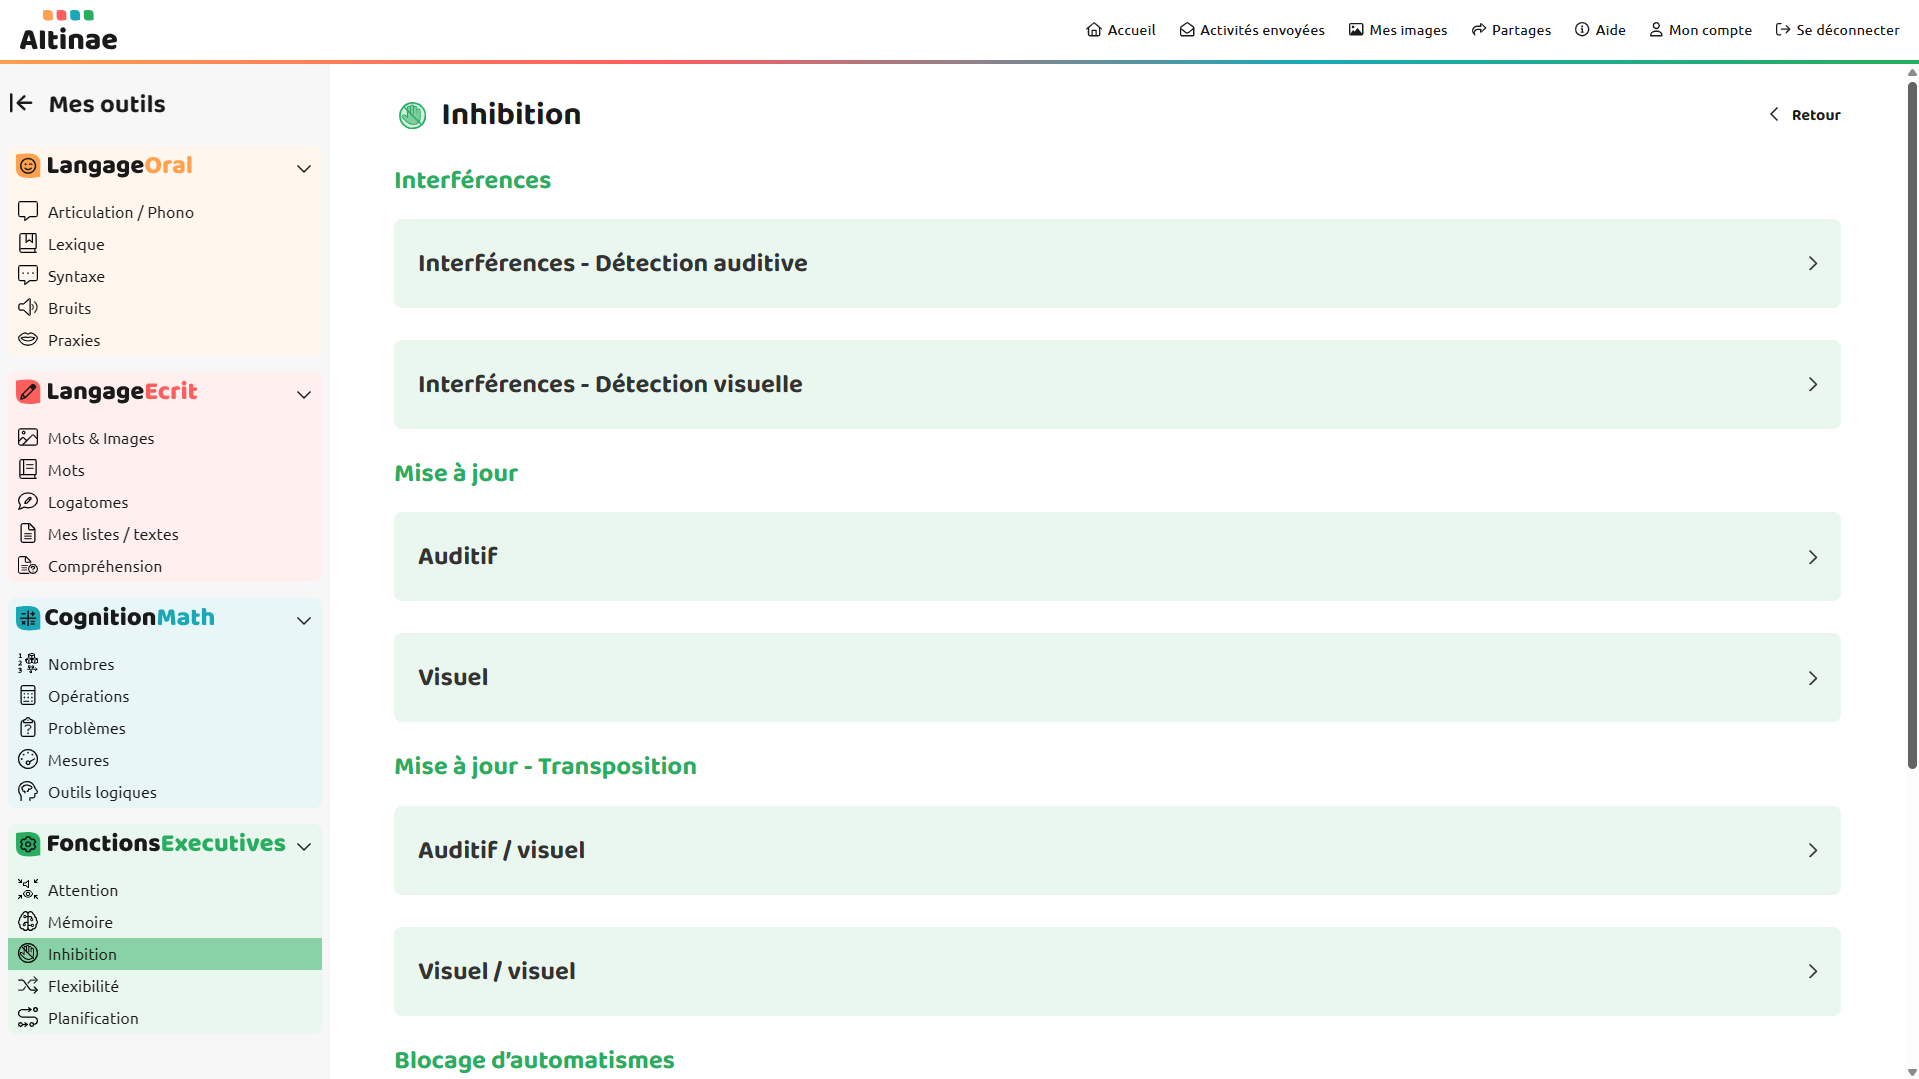
Task: Click the Altinae logo
Action: (68, 31)
